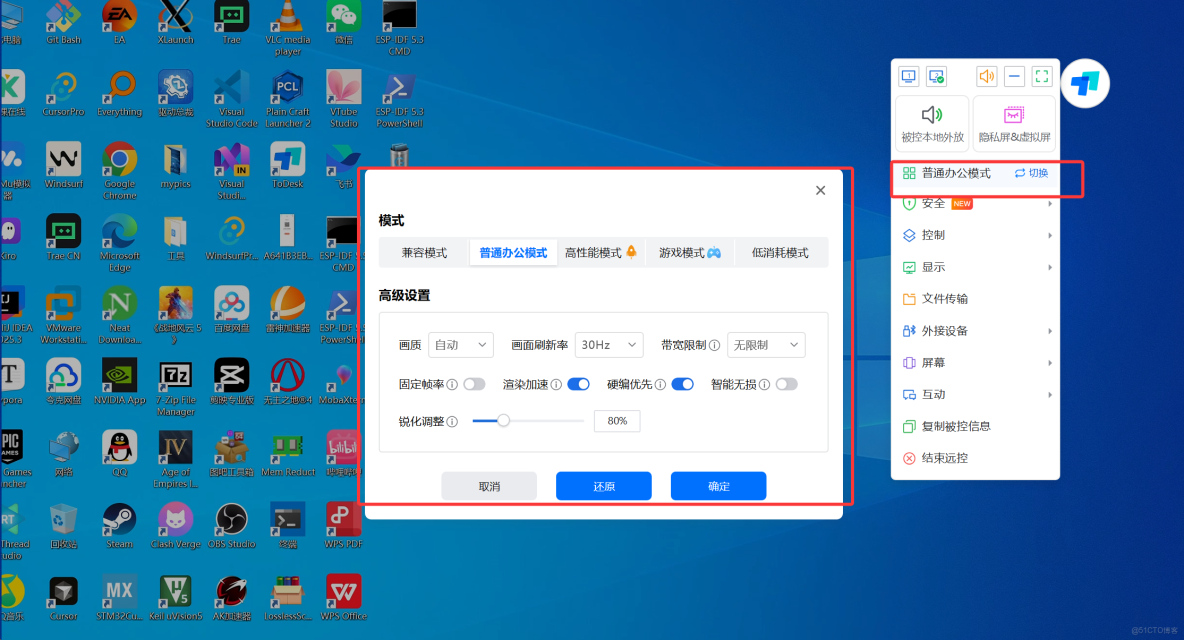Open the 画面刷新率 refresh rate dropdown

[608, 344]
